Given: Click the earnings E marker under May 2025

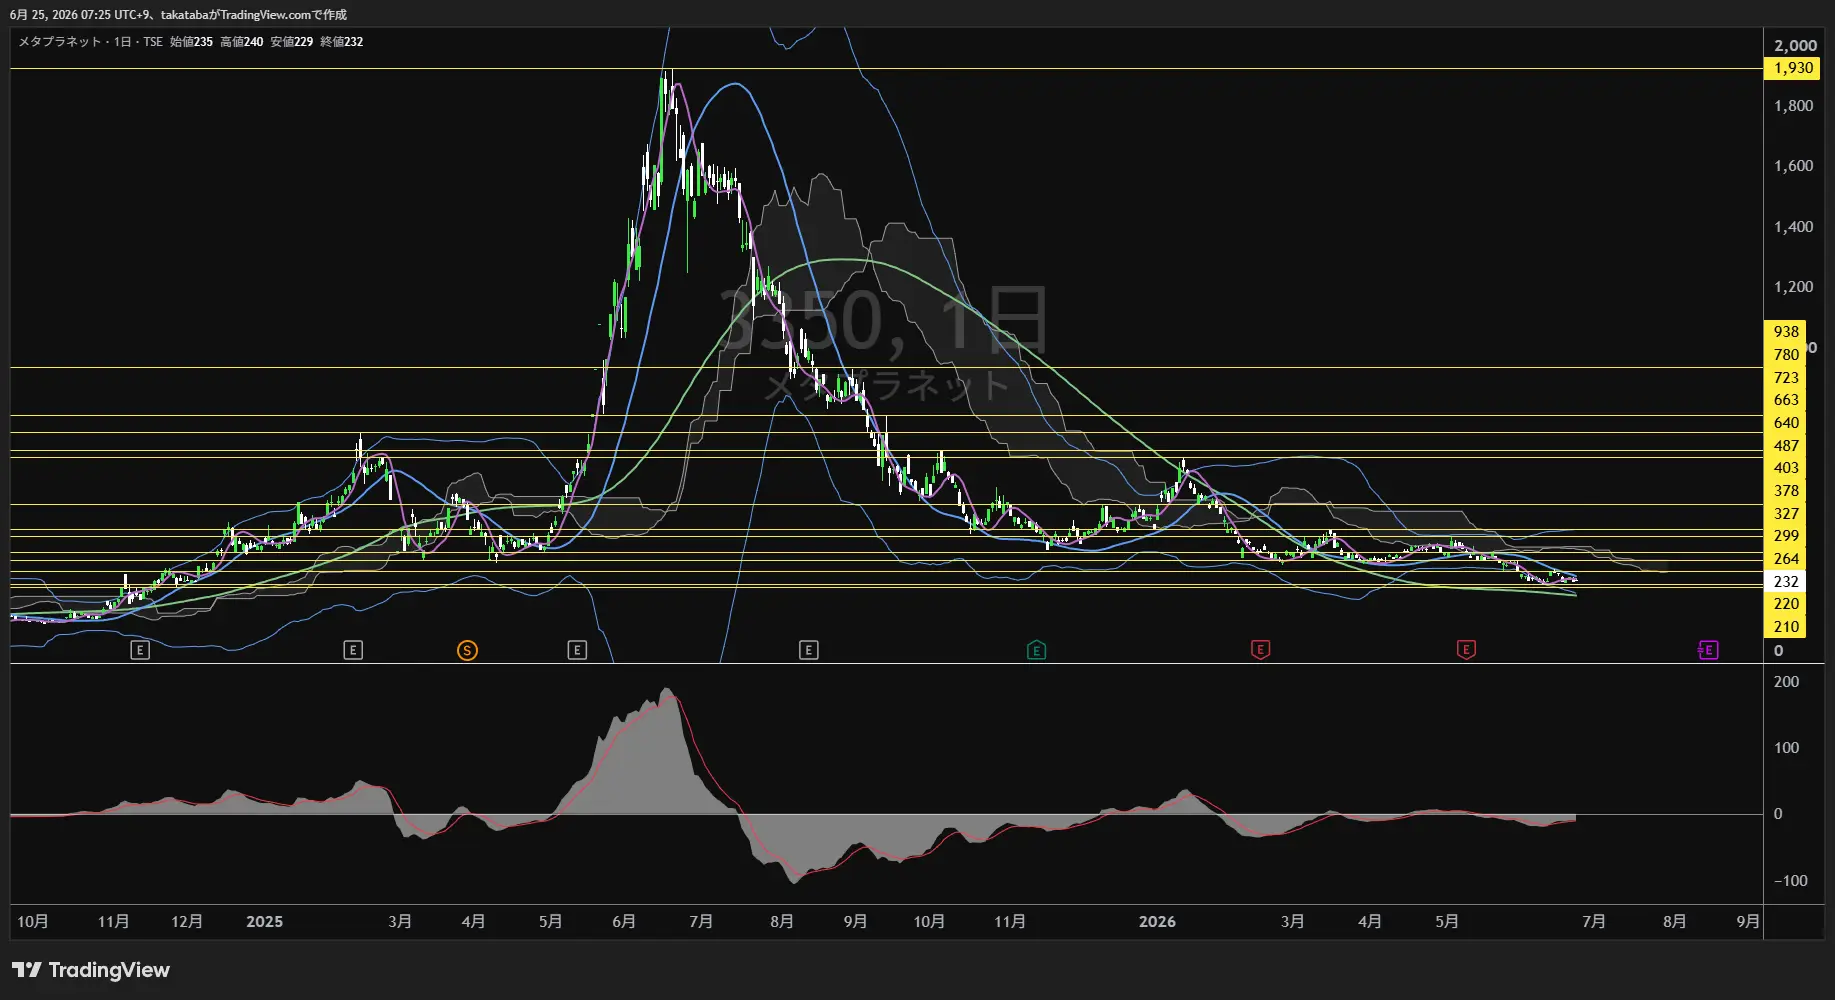Looking at the screenshot, I should click(x=577, y=651).
